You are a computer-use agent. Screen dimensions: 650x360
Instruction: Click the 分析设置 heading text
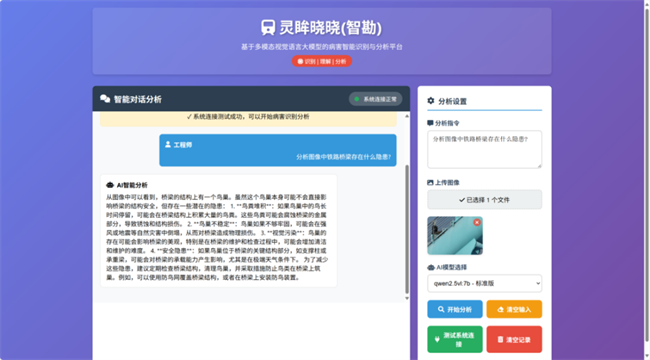tap(452, 101)
